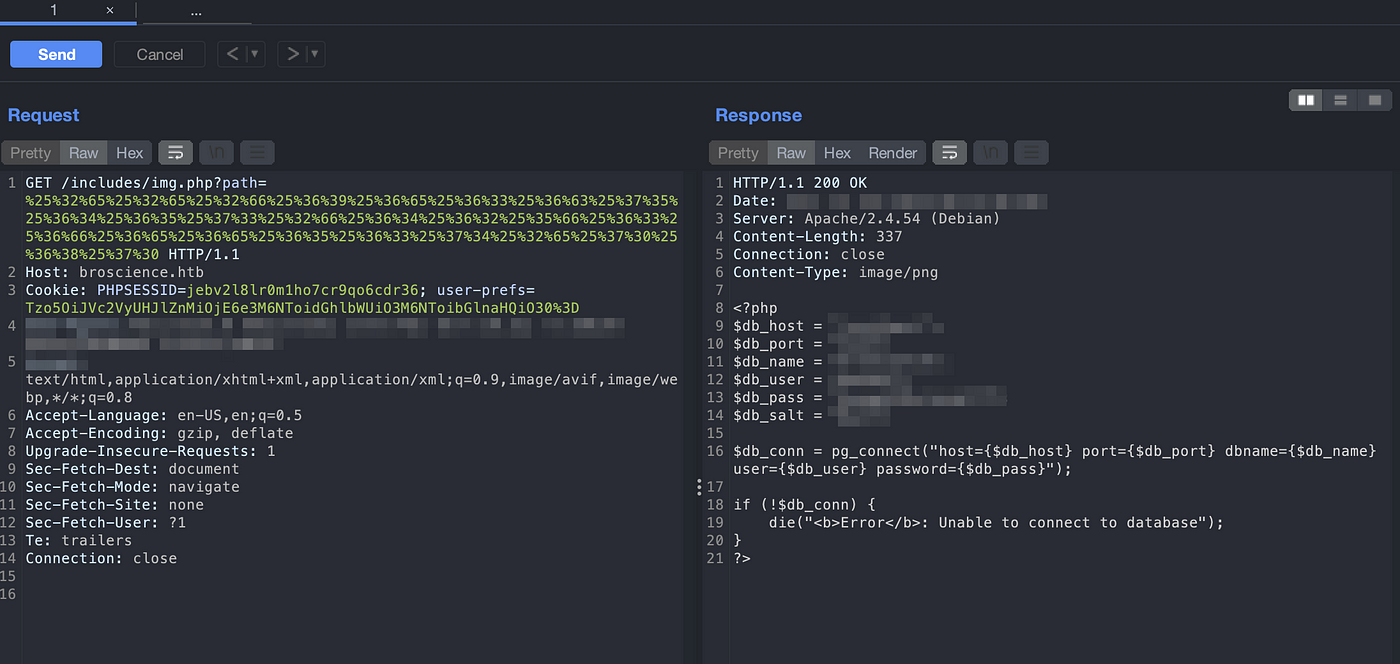
Task: Click the '$db_pass =' response line
Action: coord(777,398)
